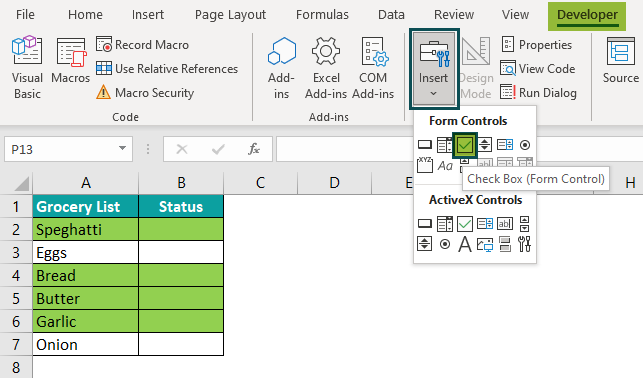Select the Developer tab
Viewport: 643px width, 378px height.
coord(587,16)
